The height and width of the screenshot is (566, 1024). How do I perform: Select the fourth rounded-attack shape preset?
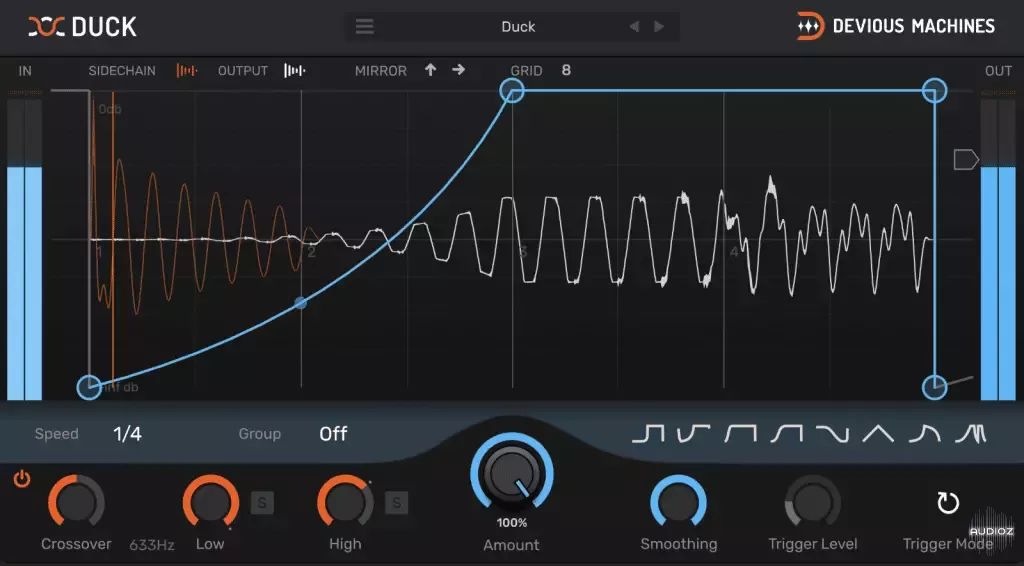point(786,433)
